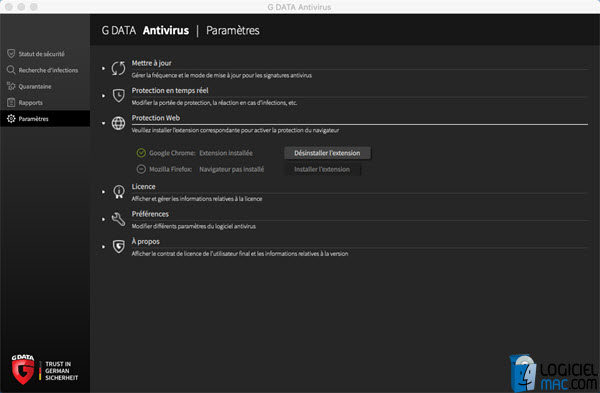Go to Quarantaine in sidebar
This screenshot has width=600, height=393.
point(45,86)
